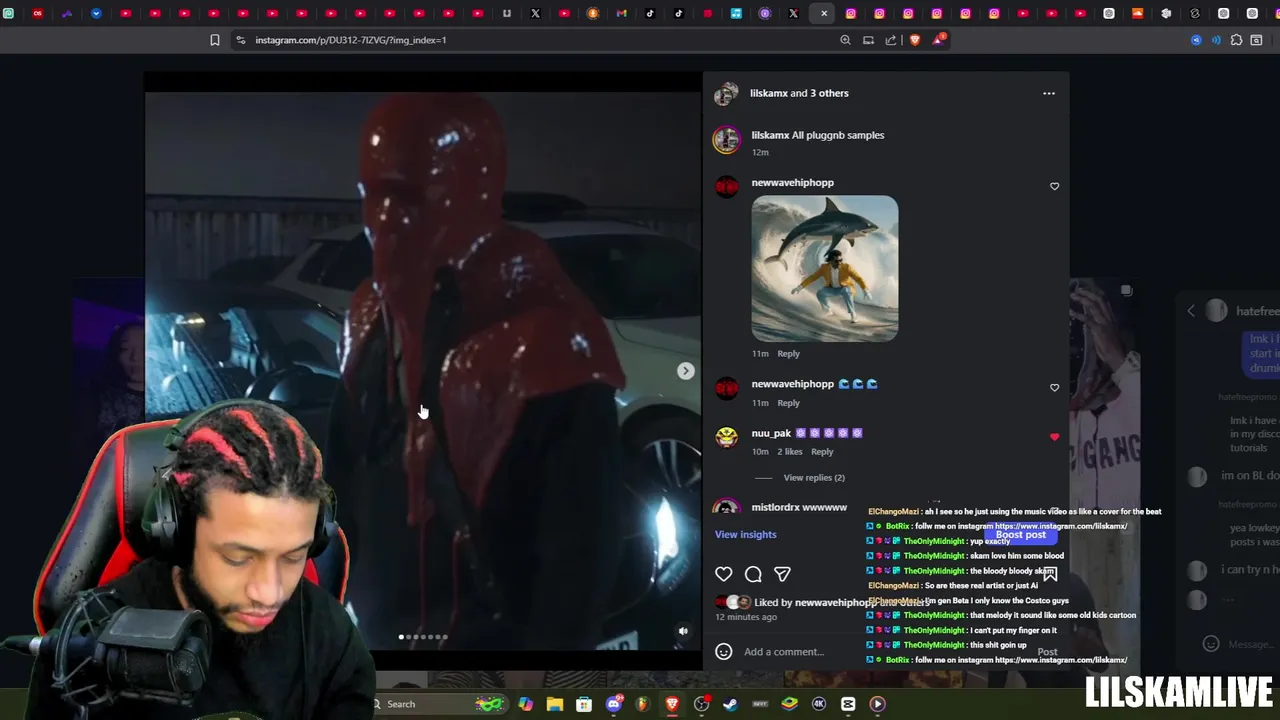Share the post with the paper plane icon

coord(782,574)
